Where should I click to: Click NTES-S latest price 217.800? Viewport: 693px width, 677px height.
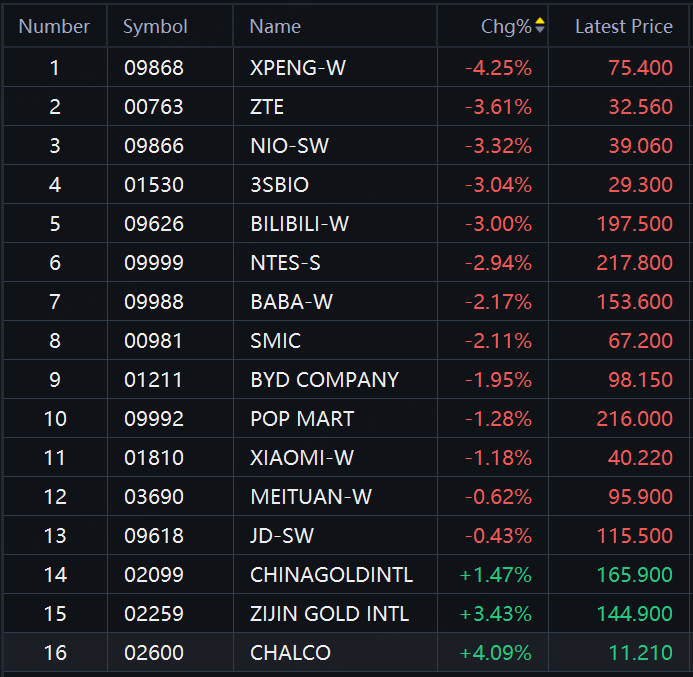coord(640,263)
